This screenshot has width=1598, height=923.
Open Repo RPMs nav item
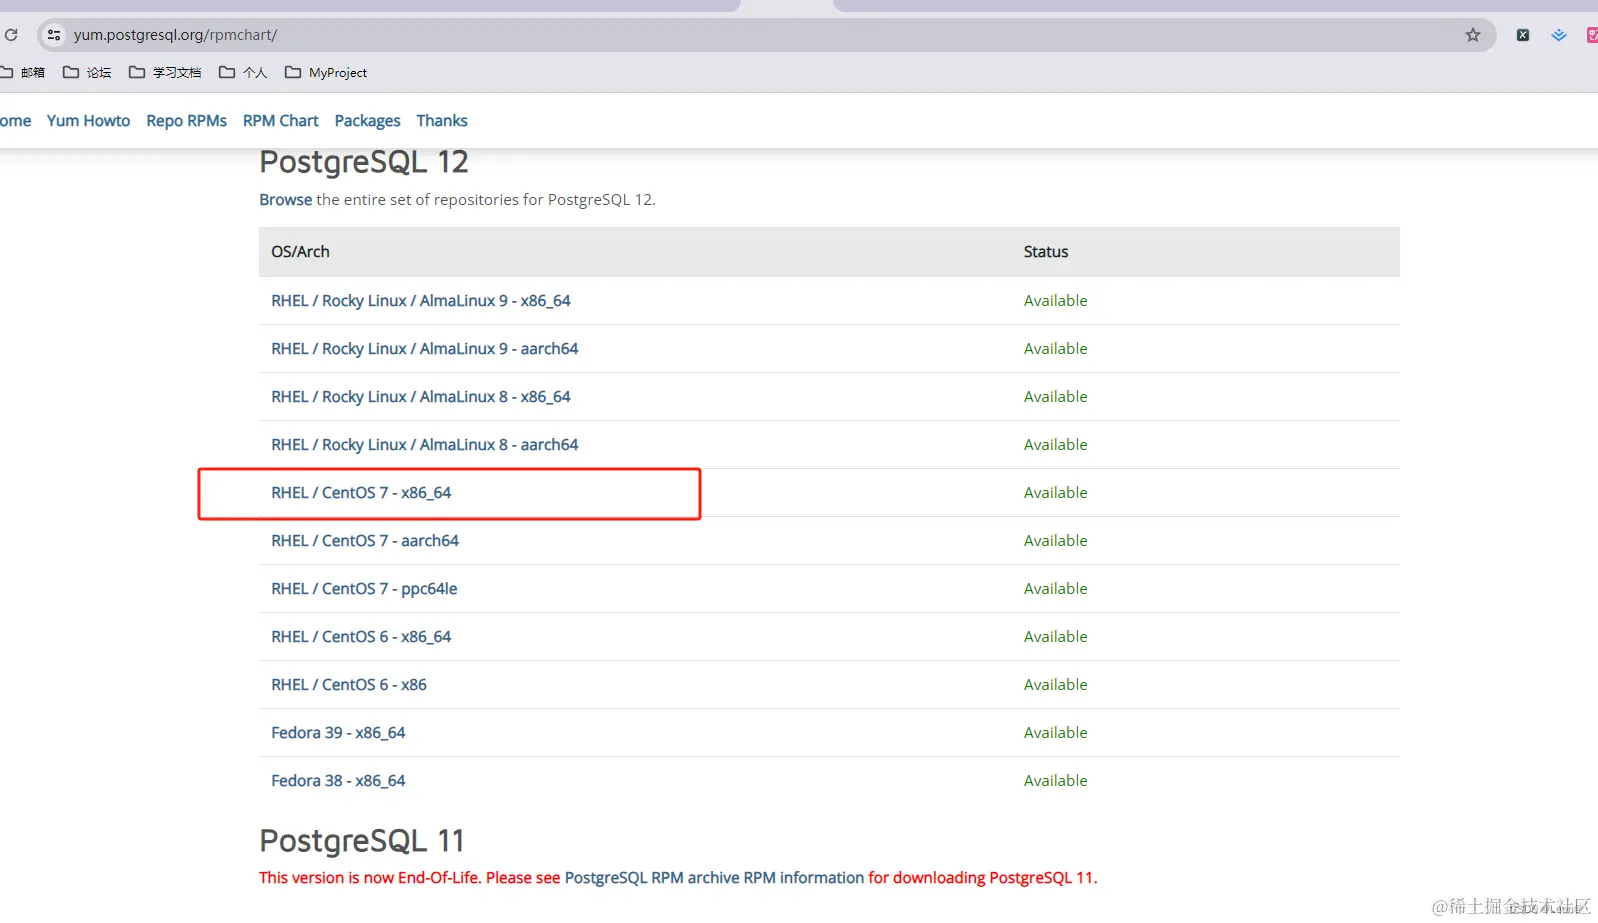tap(186, 121)
